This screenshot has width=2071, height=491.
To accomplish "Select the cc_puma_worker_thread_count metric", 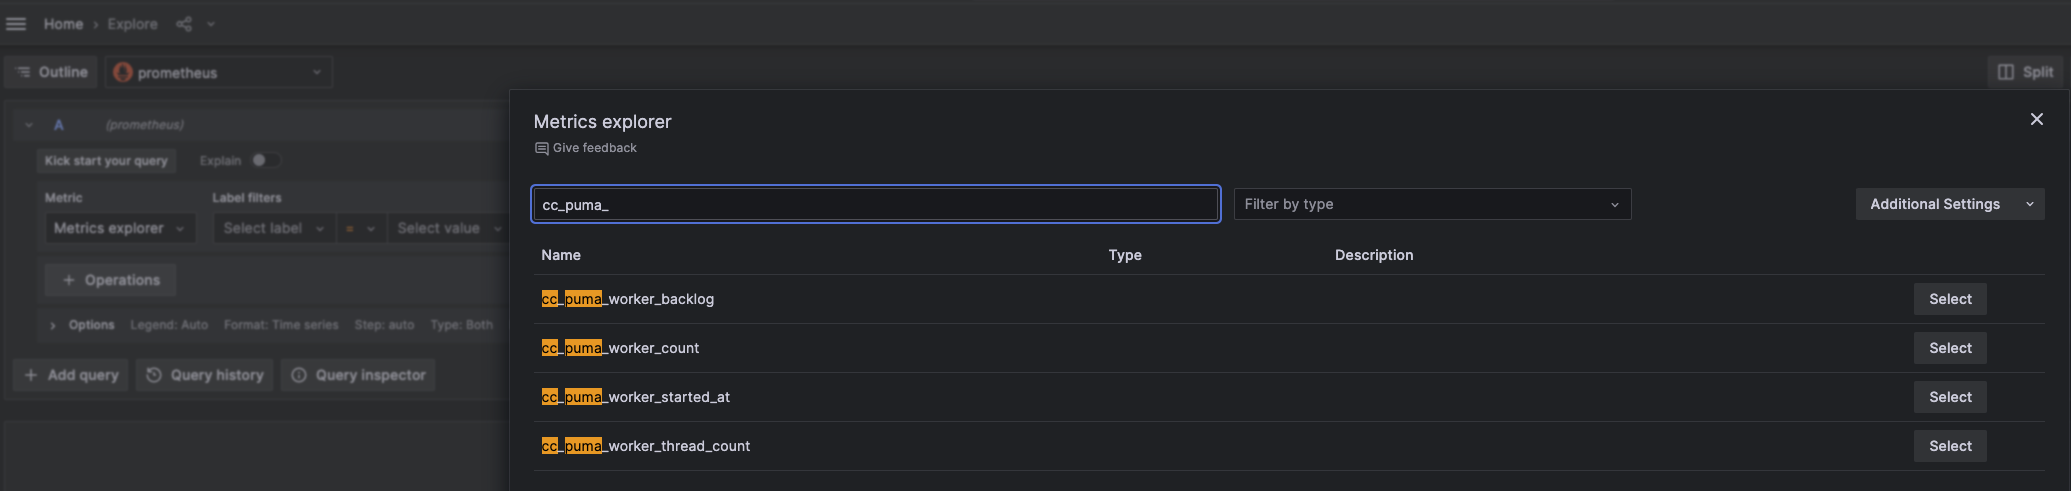I will [1949, 446].
